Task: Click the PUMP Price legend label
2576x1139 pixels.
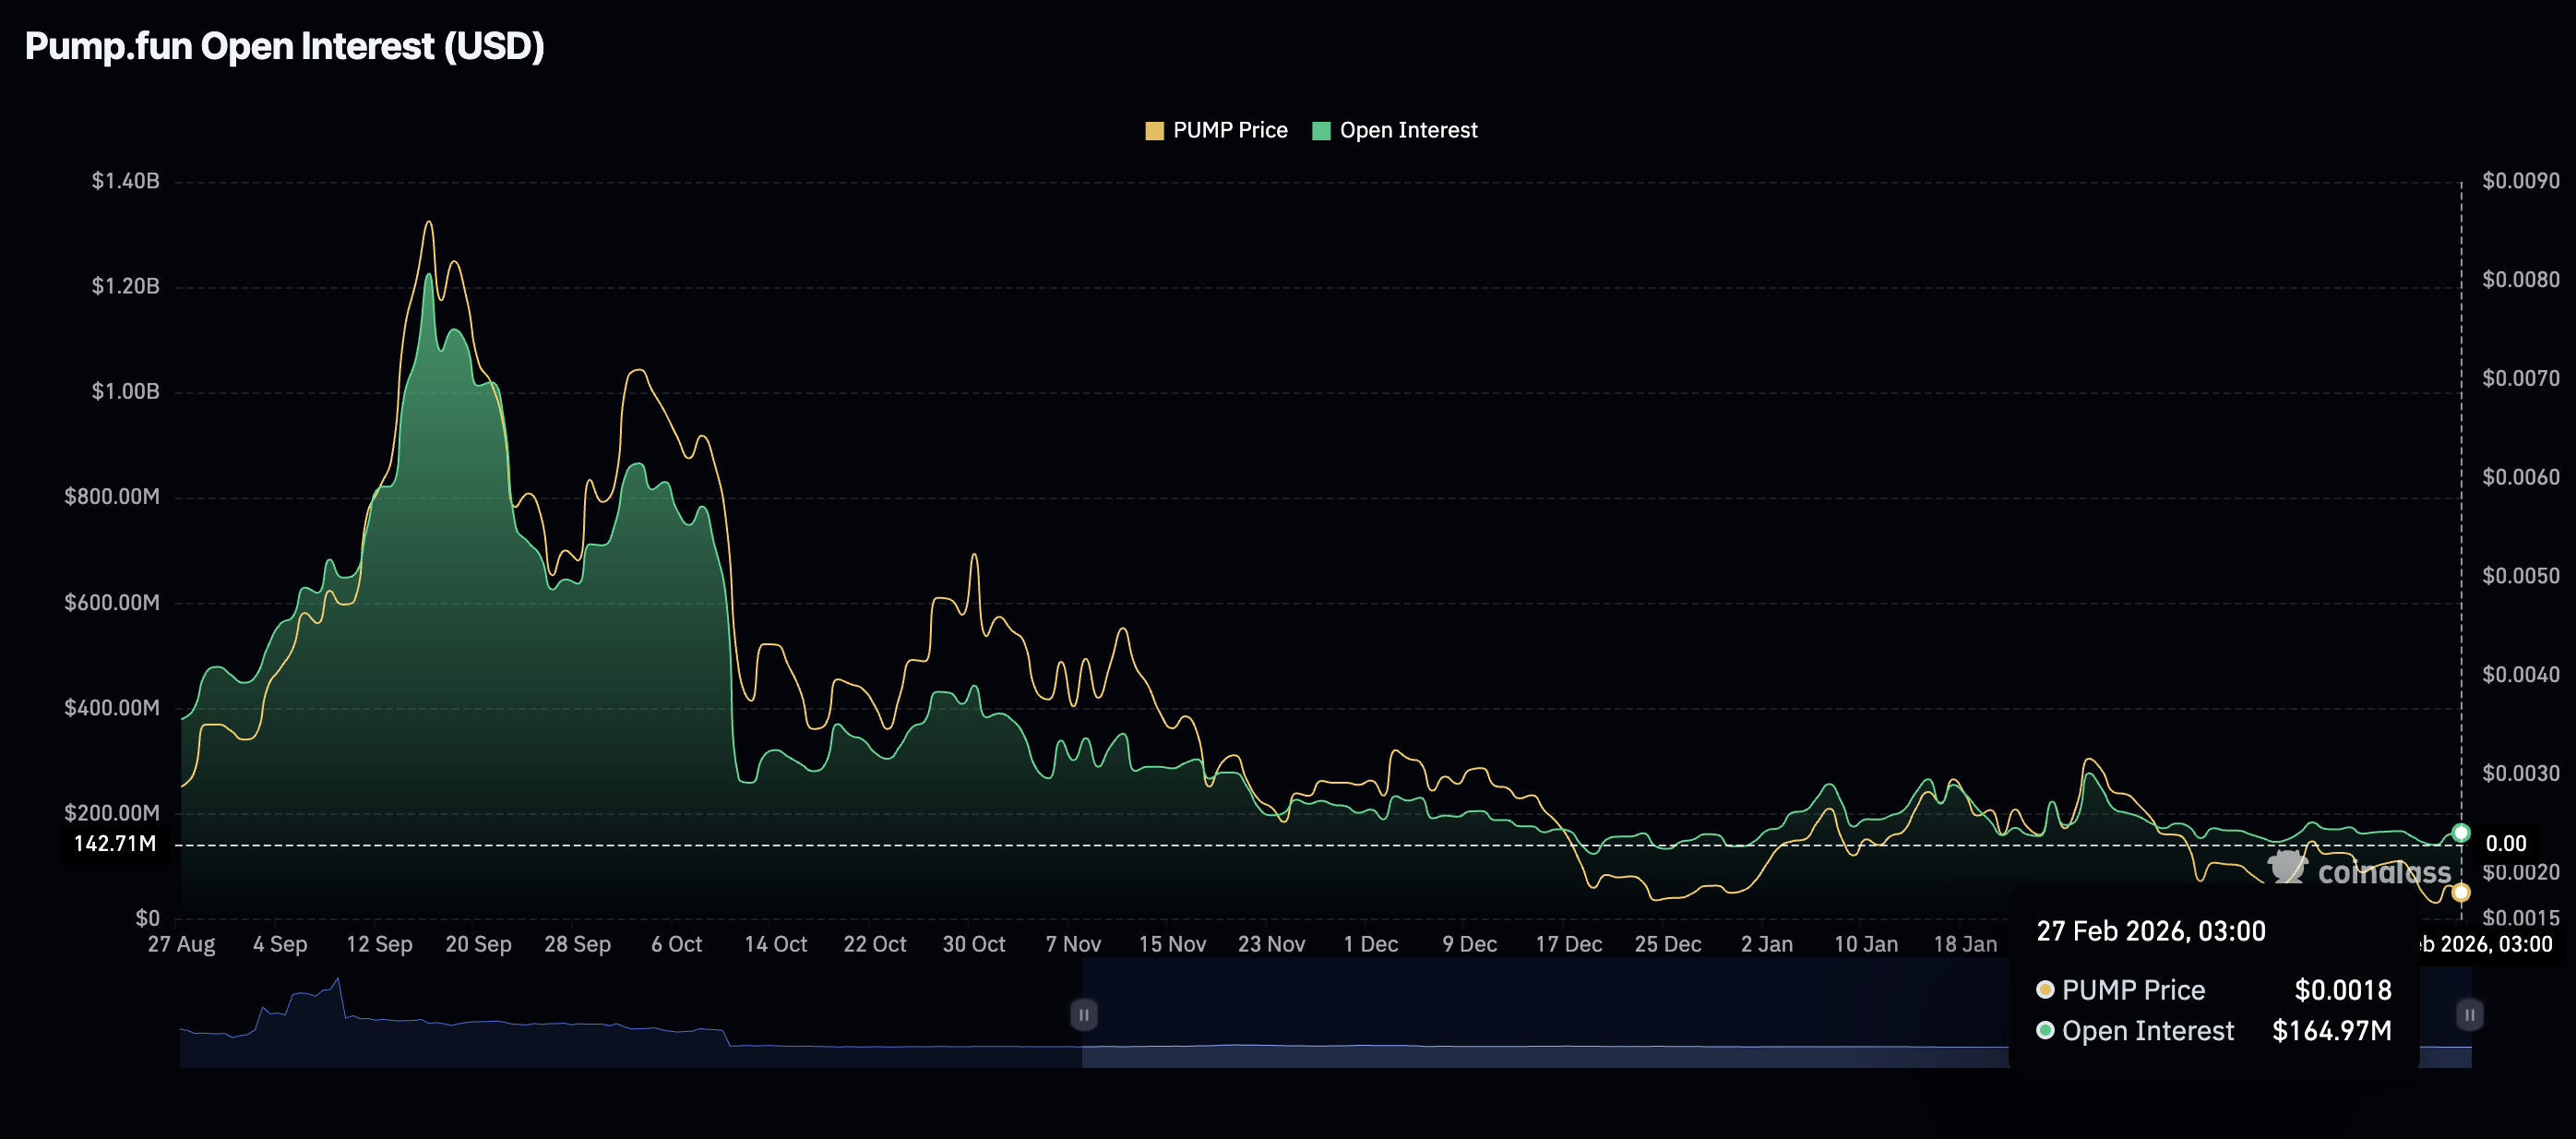Action: pyautogui.click(x=1229, y=131)
